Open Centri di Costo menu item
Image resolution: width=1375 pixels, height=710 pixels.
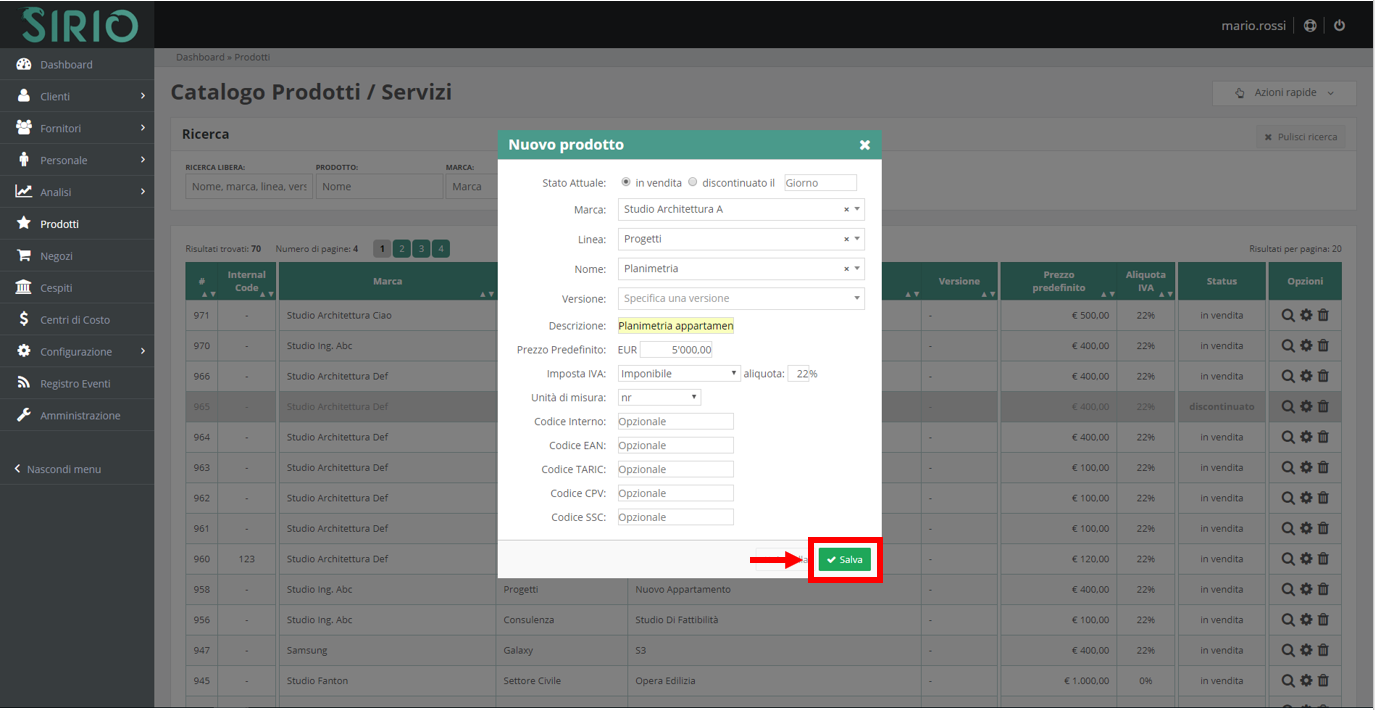(x=75, y=320)
